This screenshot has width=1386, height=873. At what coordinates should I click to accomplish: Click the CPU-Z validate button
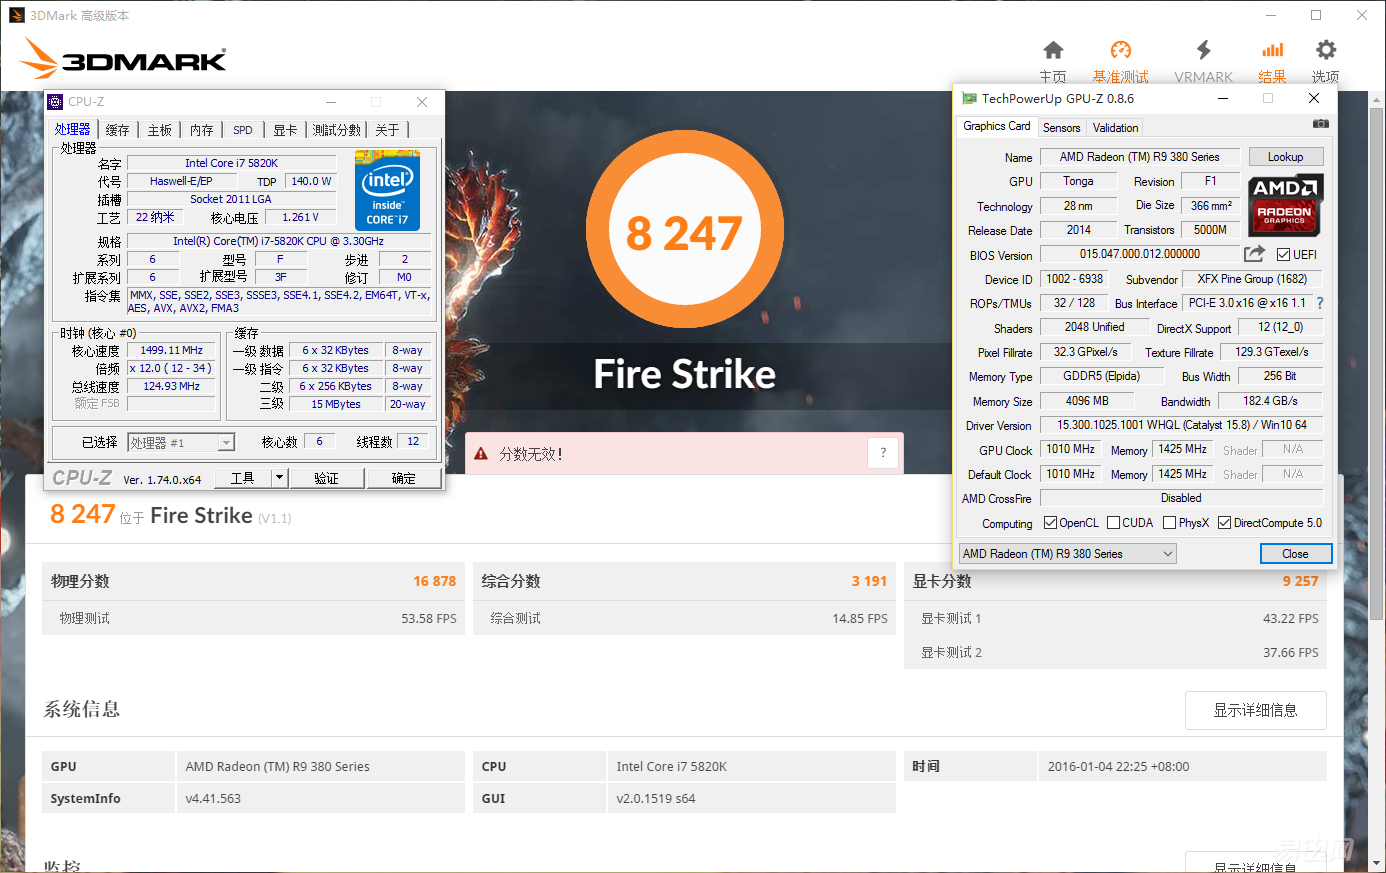(x=326, y=478)
